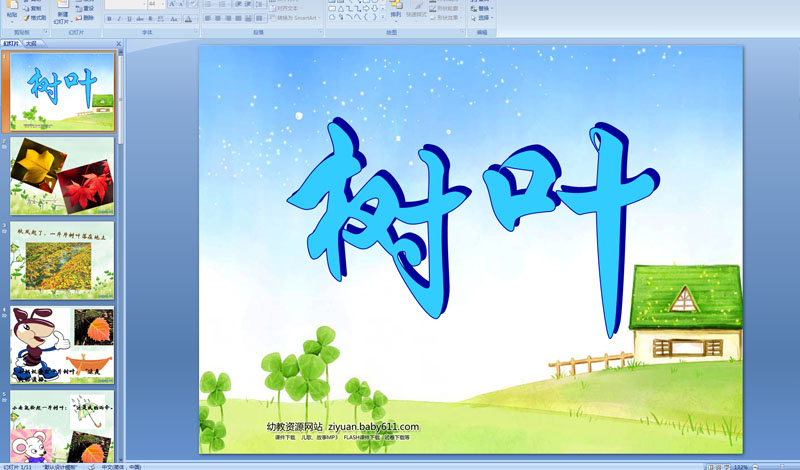Image resolution: width=800 pixels, height=470 pixels.
Task: Click the Paste clipboard icon
Action: pos(12,5)
